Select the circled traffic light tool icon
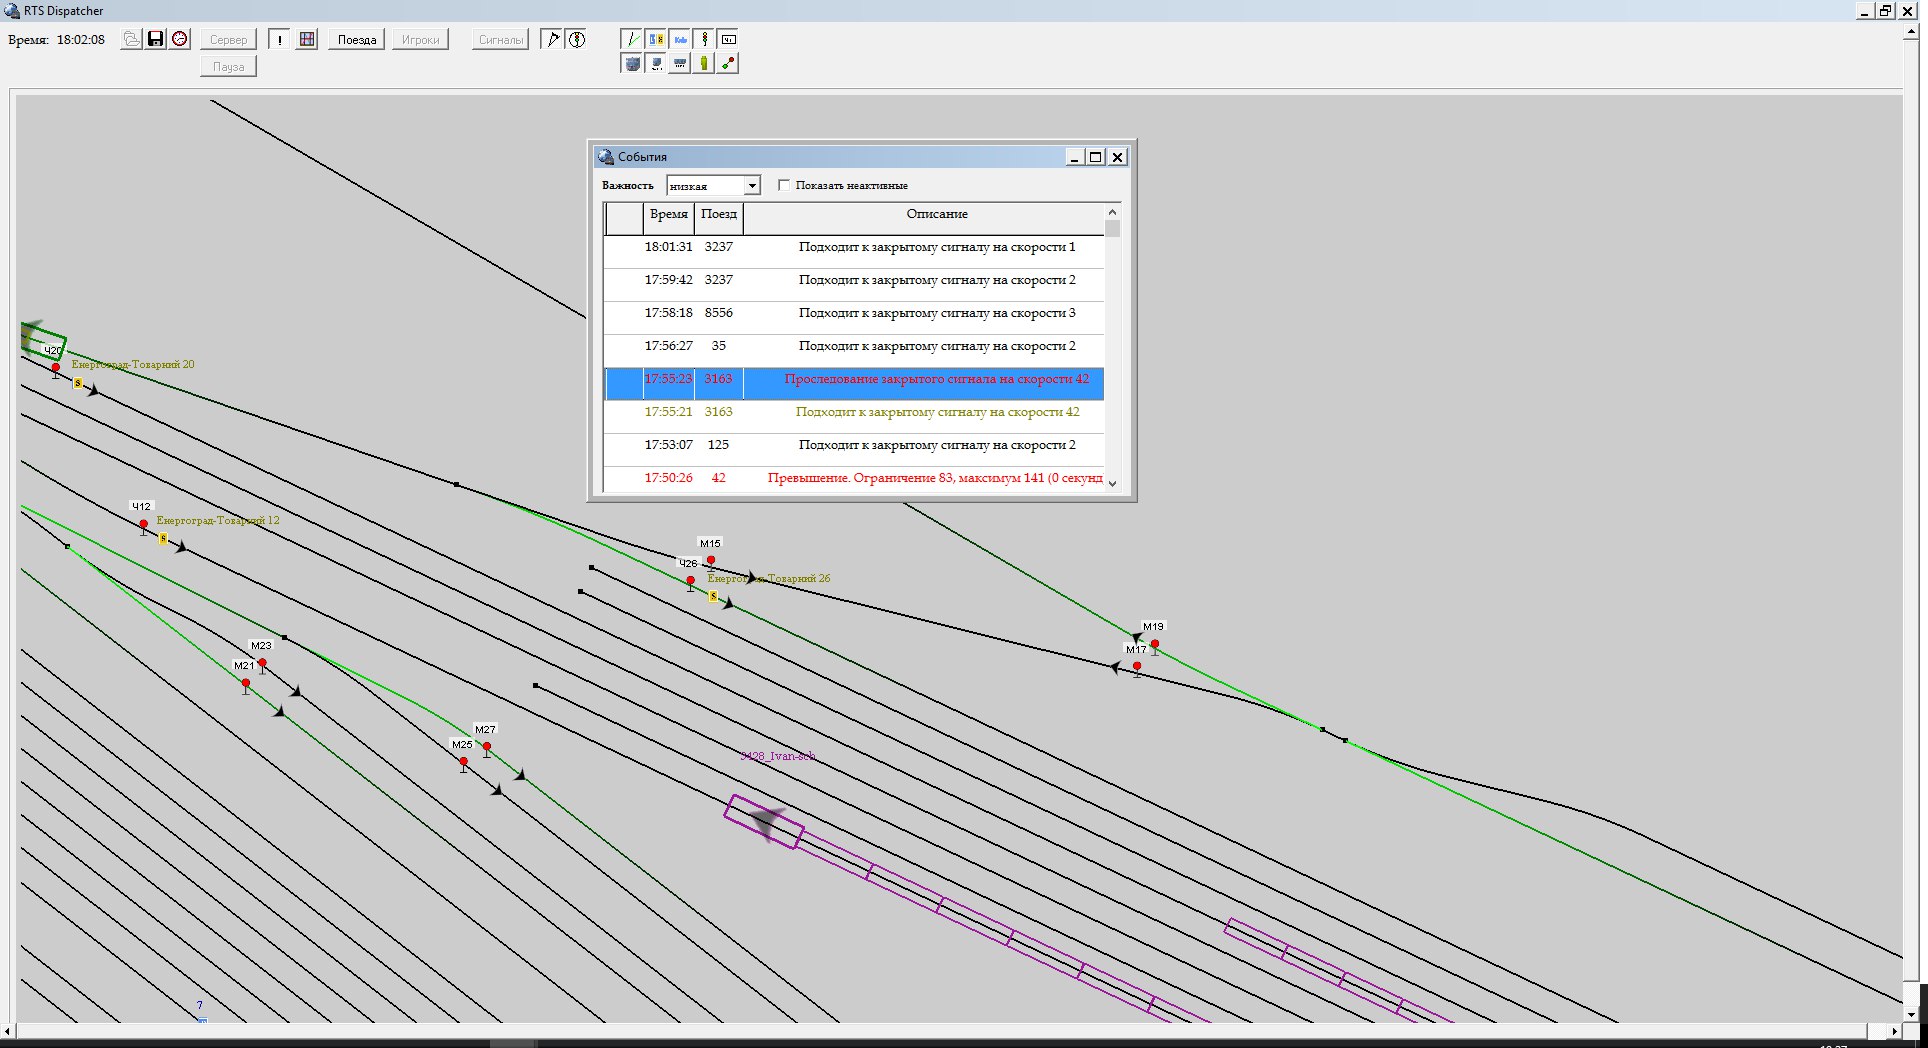Viewport: 1928px width, 1048px height. [x=577, y=40]
